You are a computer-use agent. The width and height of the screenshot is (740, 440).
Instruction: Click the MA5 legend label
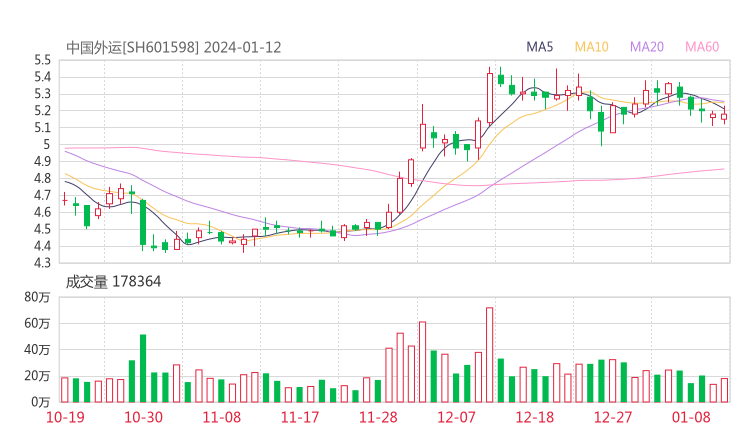(x=539, y=47)
